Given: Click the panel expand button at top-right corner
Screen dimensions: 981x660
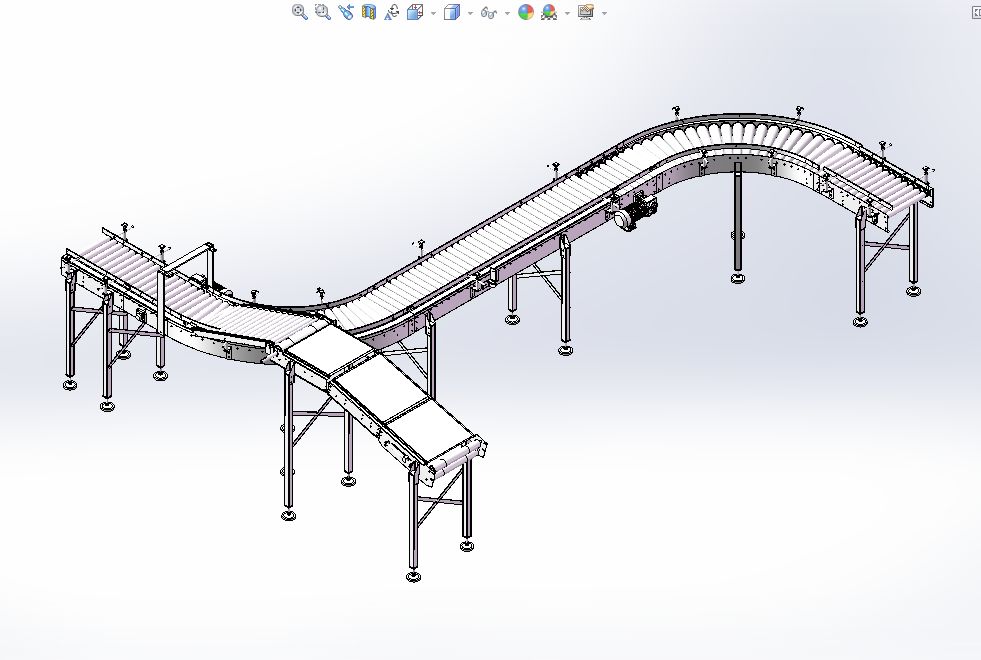Looking at the screenshot, I should 976,12.
